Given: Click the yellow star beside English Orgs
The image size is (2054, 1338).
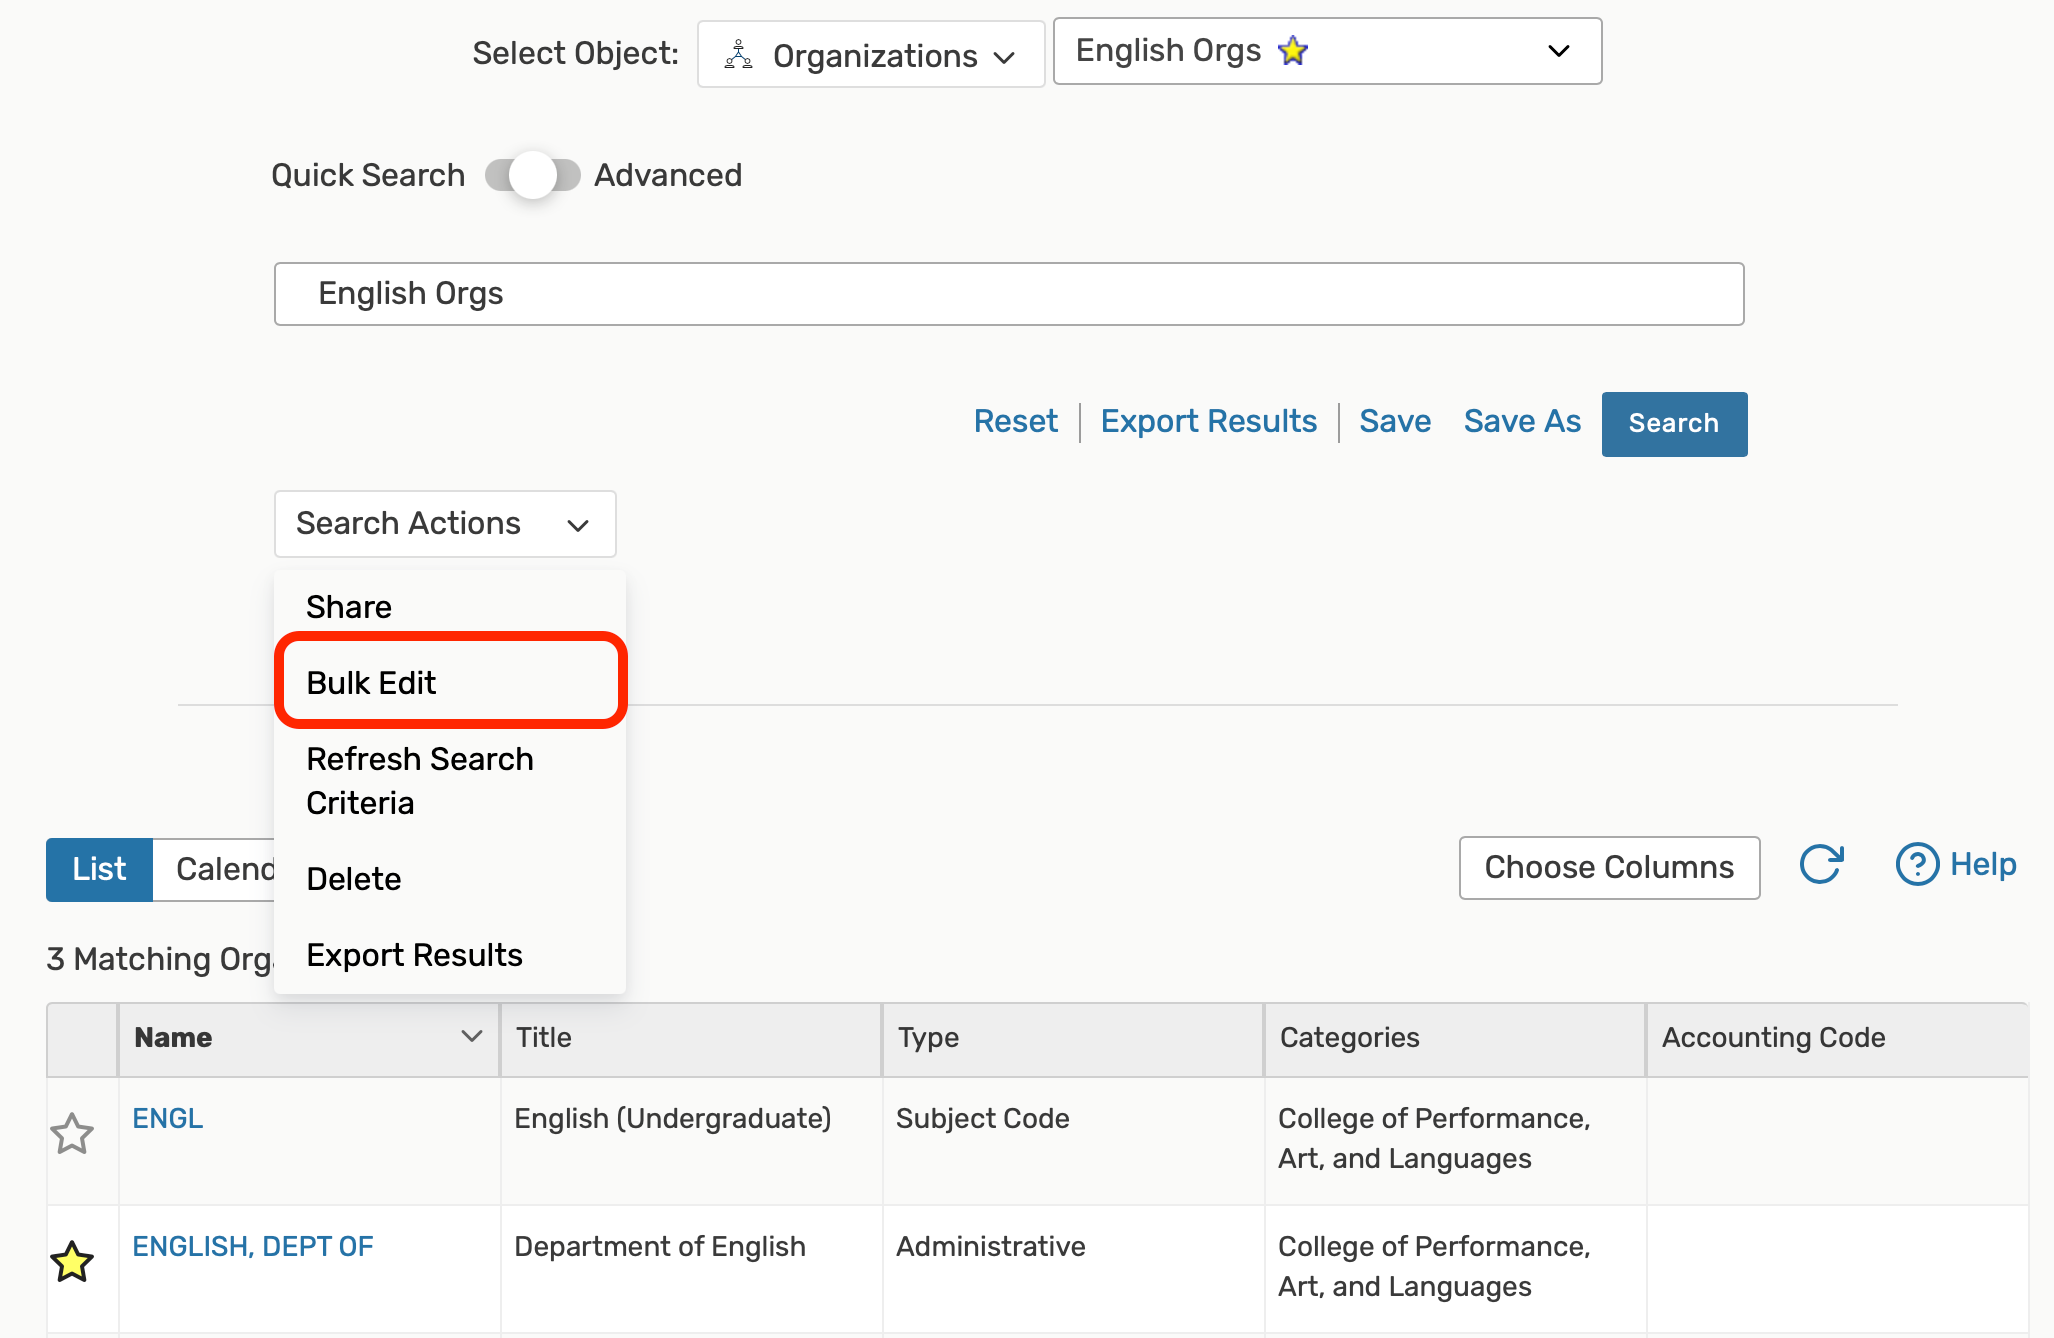Looking at the screenshot, I should [1292, 51].
